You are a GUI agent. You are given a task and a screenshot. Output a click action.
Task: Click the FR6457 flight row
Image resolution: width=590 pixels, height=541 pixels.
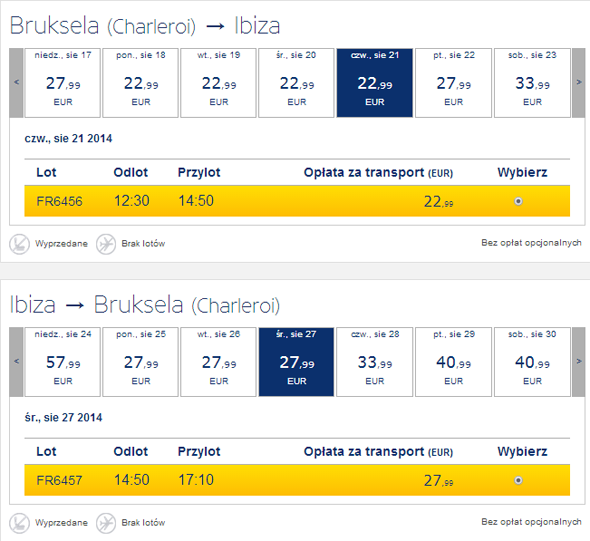297,480
